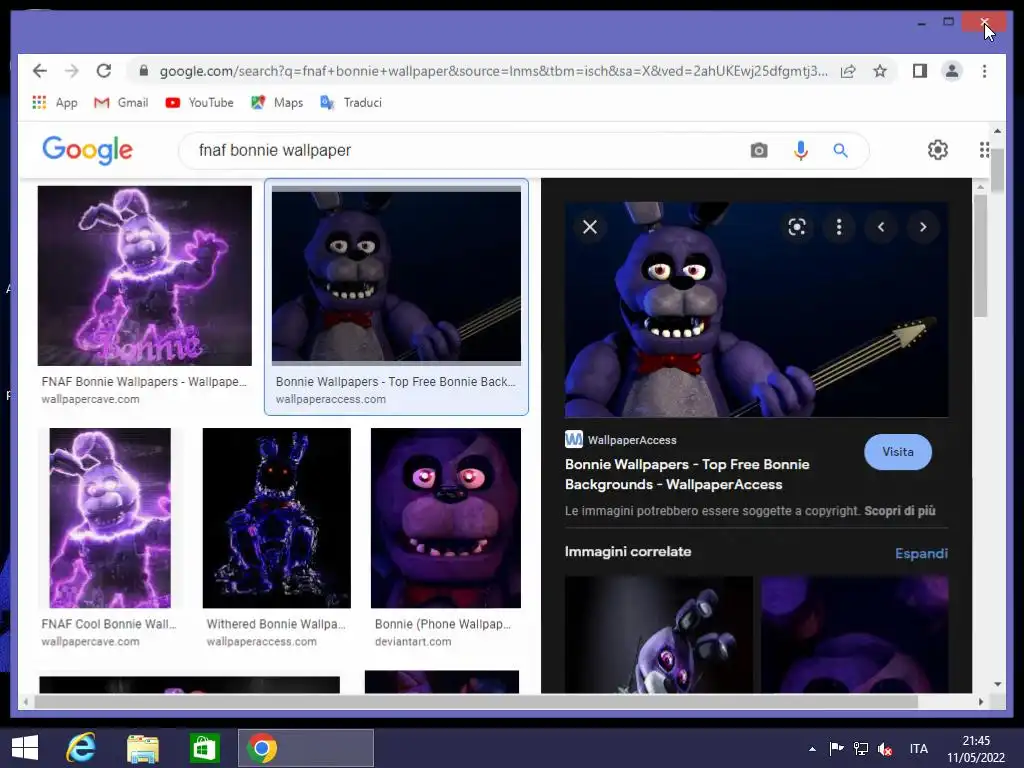The width and height of the screenshot is (1024, 768).
Task: Change input language ITA
Action: [918, 748]
